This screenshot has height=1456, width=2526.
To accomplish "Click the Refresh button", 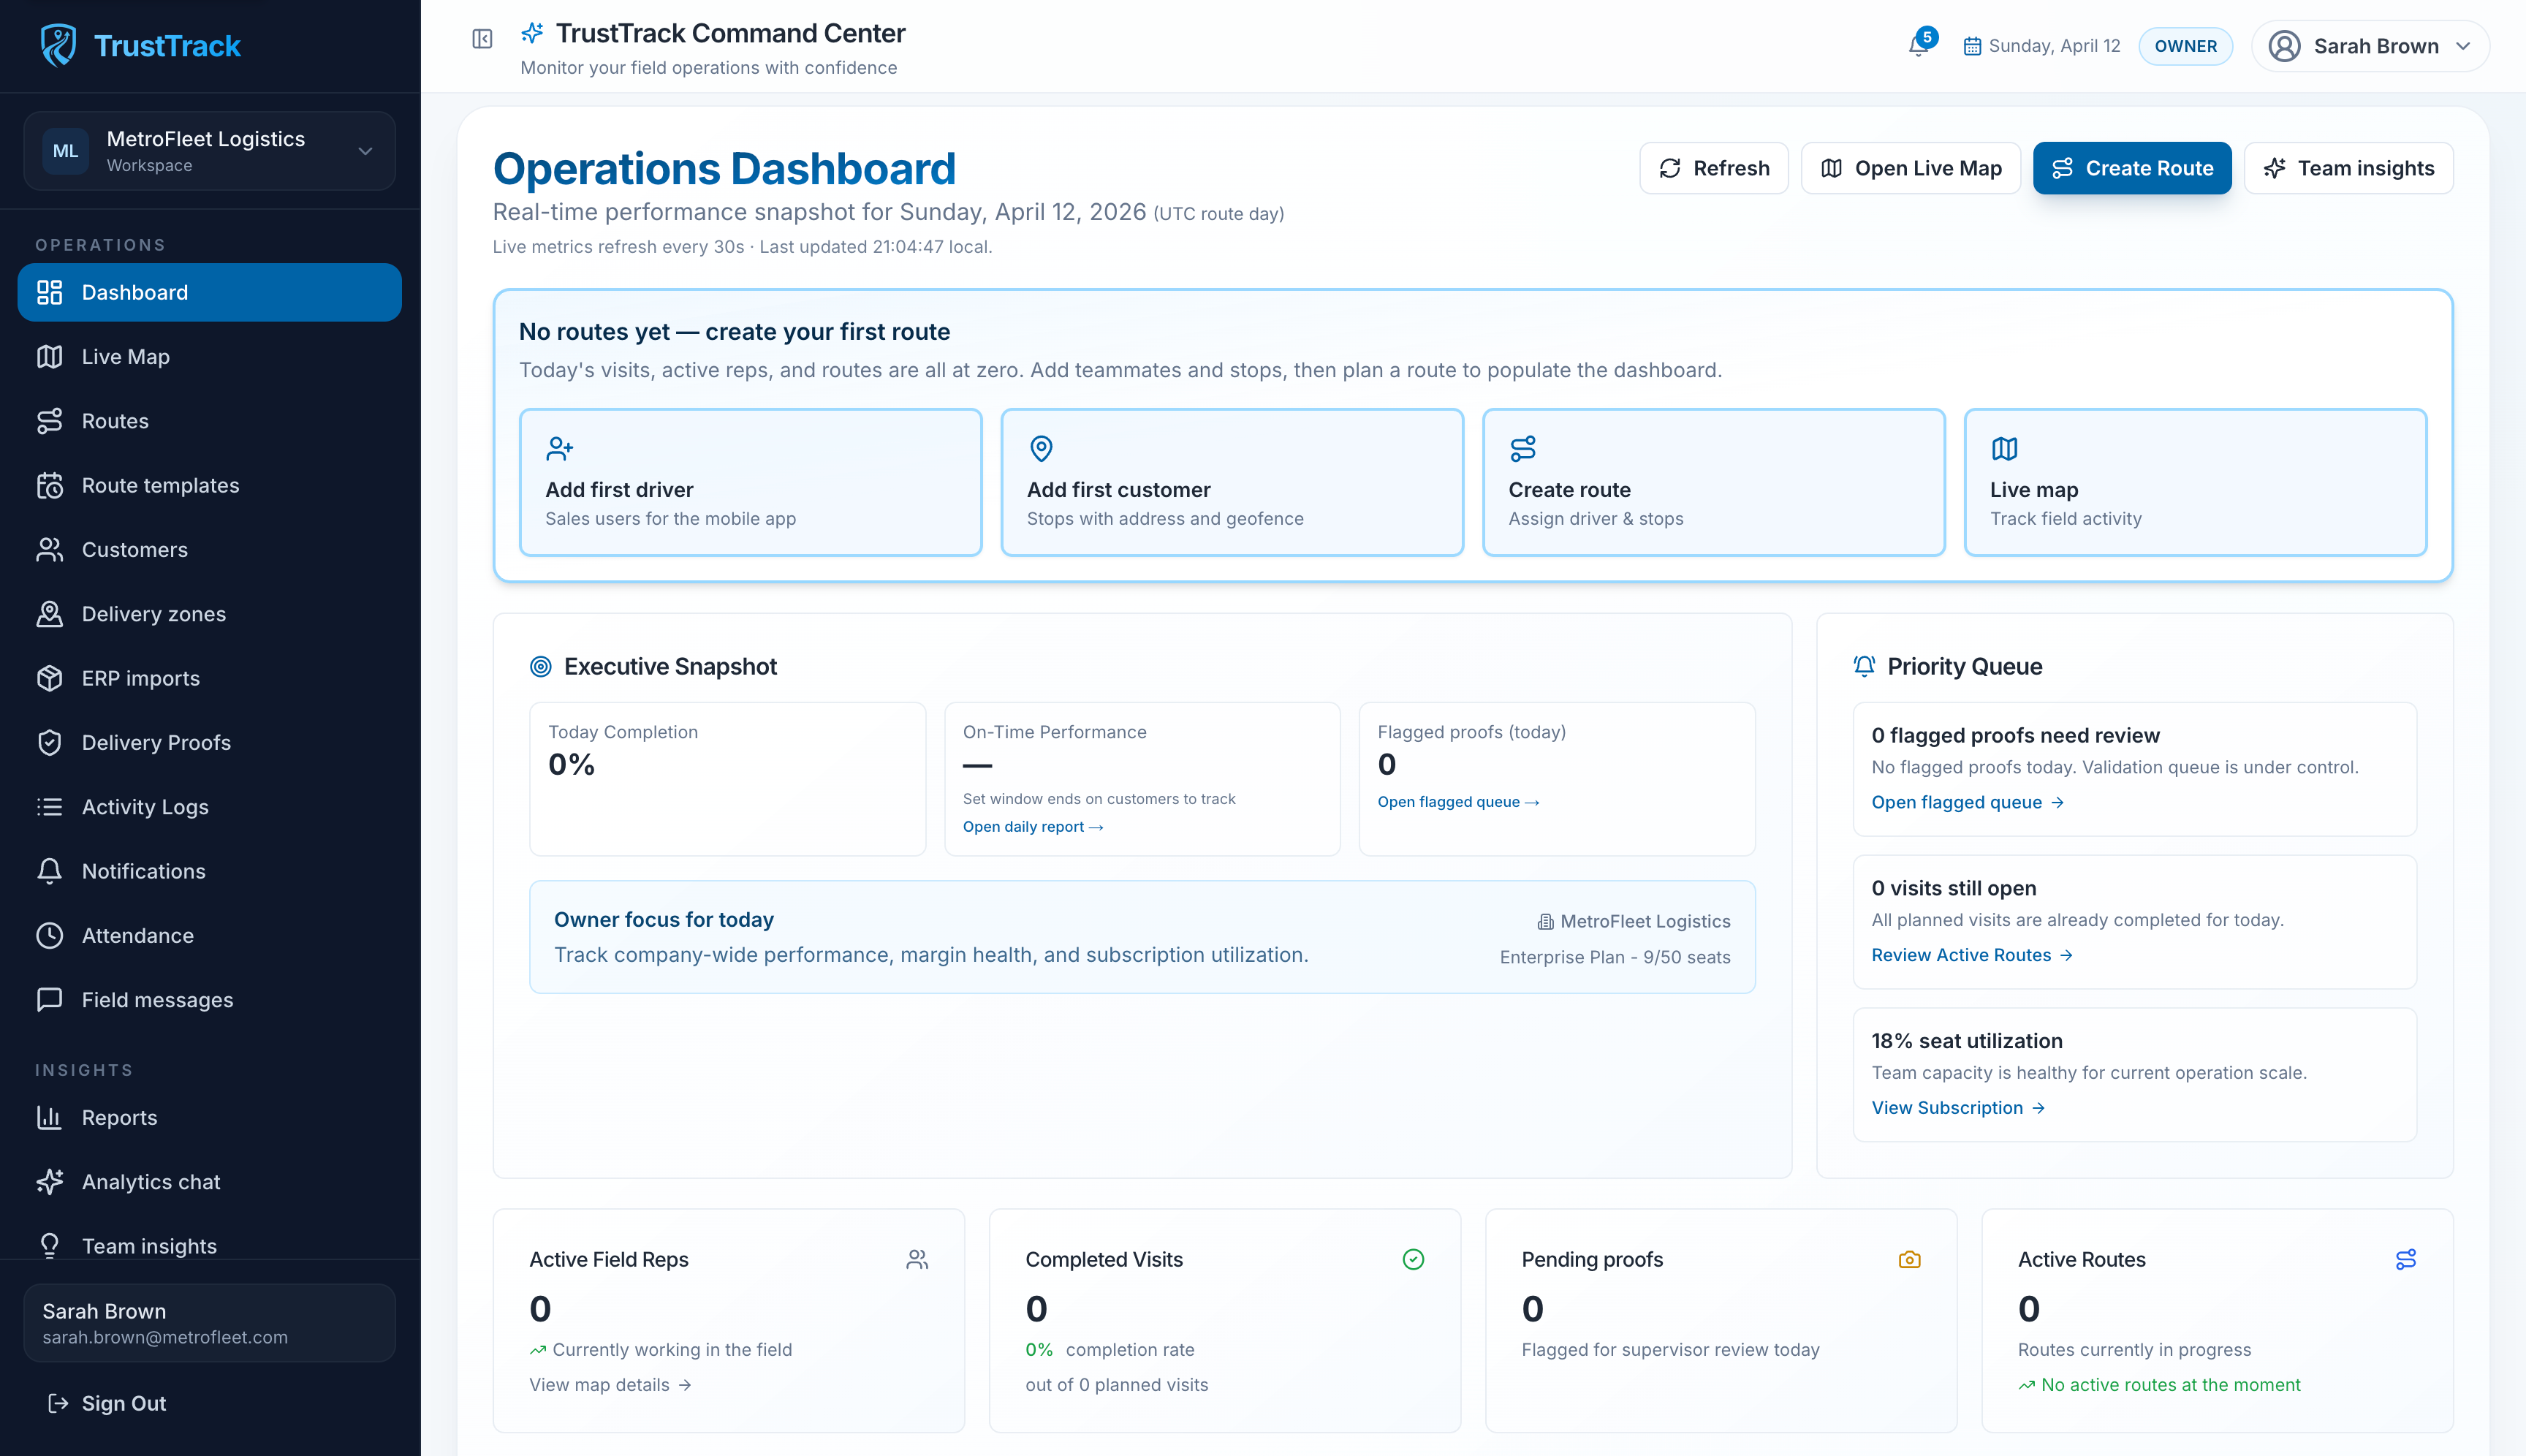I will 1713,168.
